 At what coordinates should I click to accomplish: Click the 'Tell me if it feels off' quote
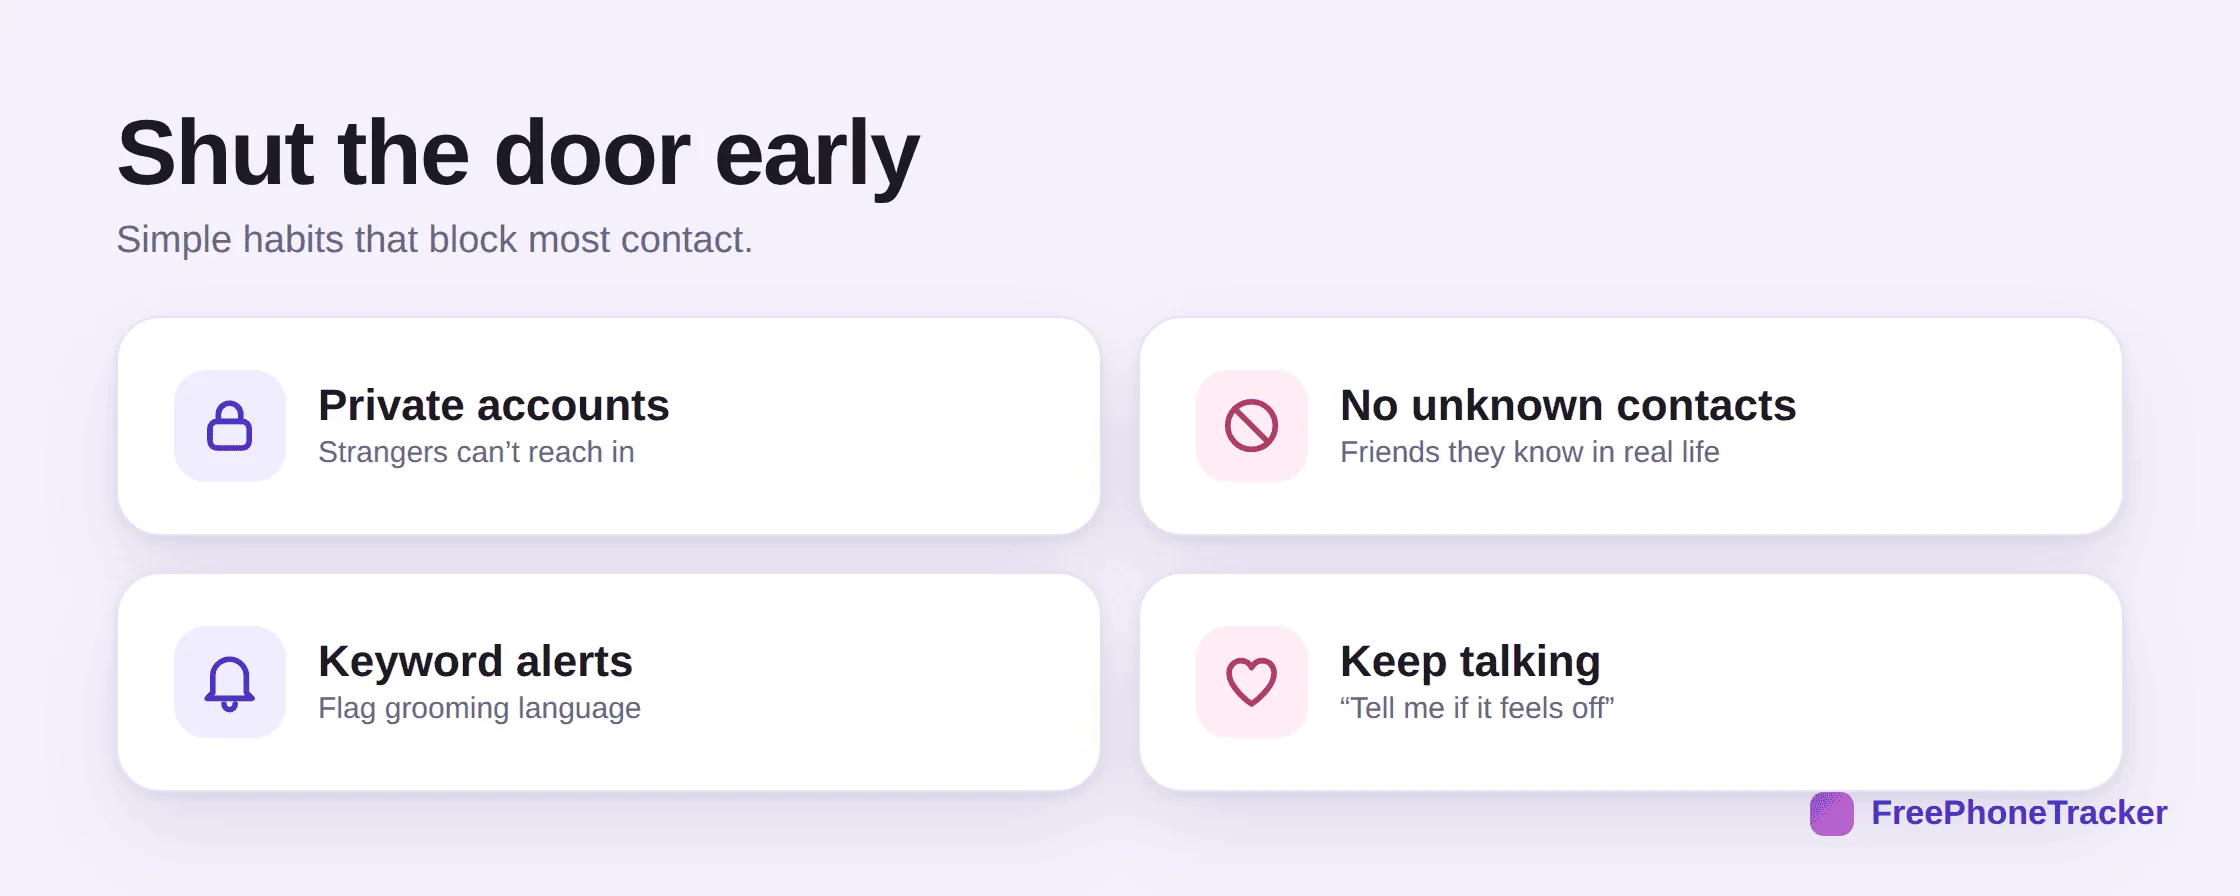pyautogui.click(x=1477, y=708)
